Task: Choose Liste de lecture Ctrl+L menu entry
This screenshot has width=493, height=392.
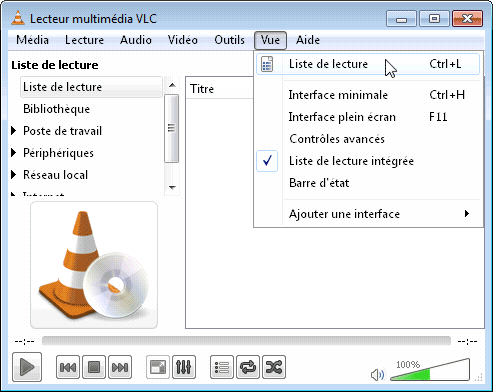Action: pyautogui.click(x=368, y=64)
